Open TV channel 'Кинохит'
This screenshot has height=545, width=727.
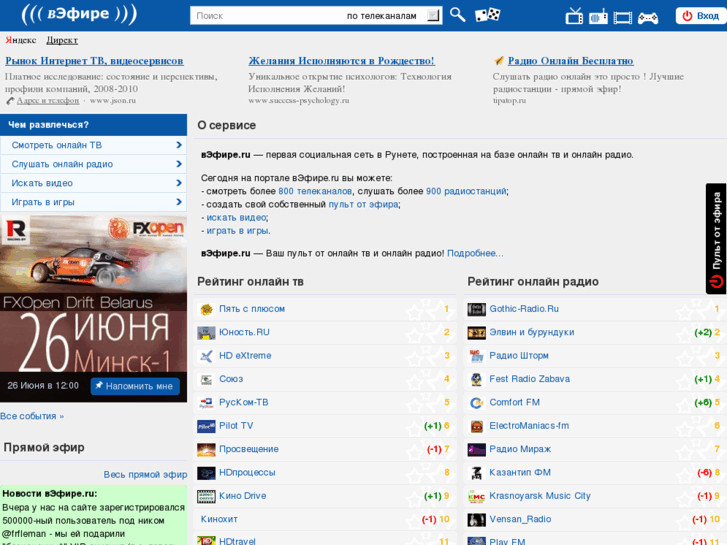pos(219,519)
